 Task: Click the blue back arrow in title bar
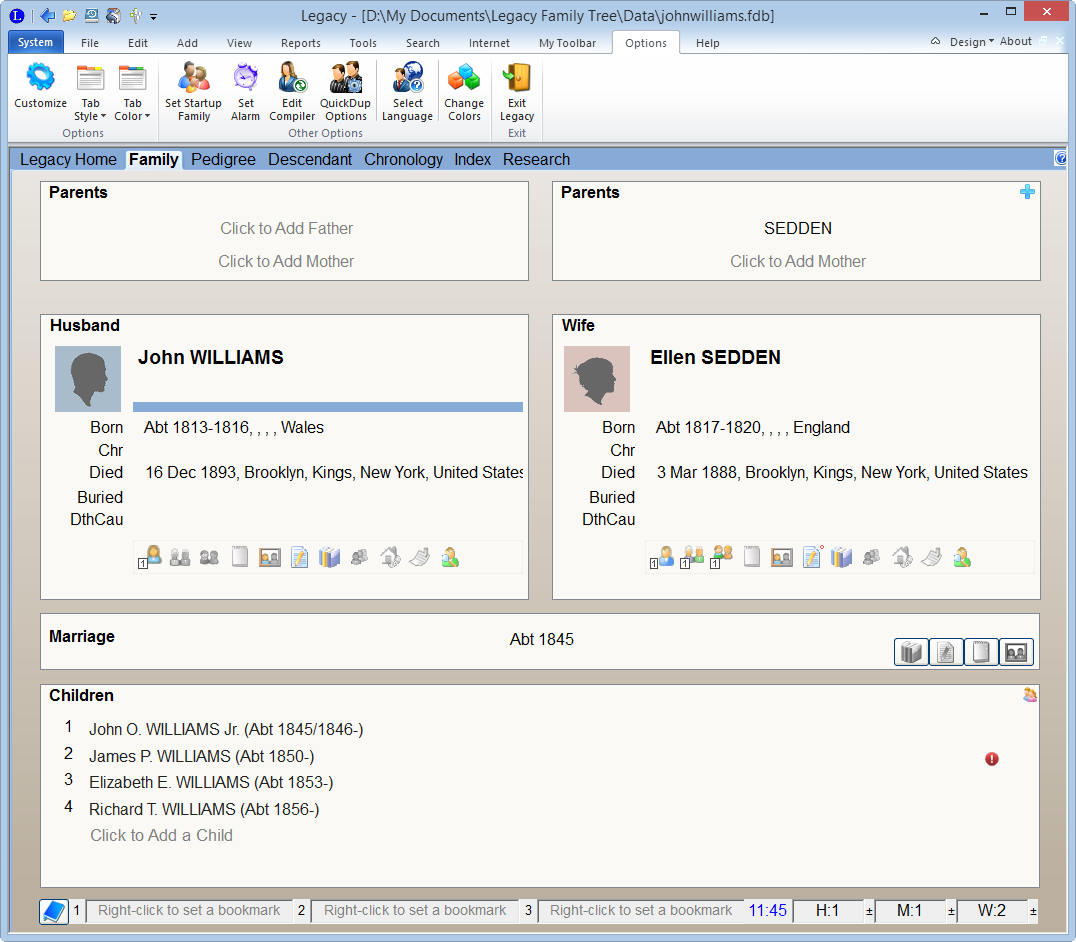47,15
